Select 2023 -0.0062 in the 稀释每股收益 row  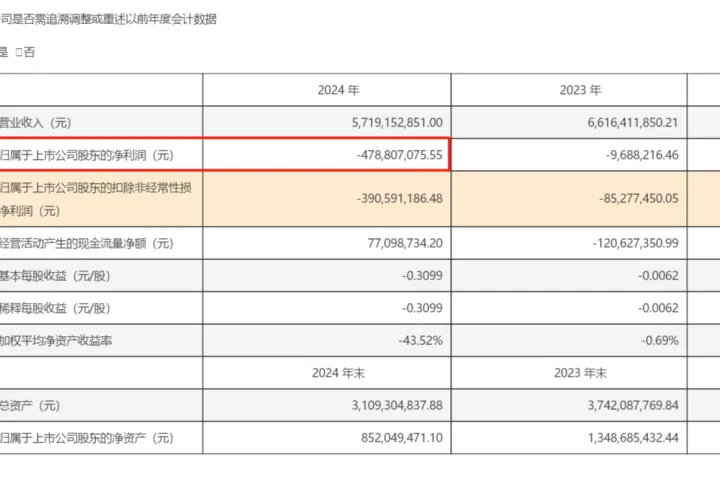[658, 308]
